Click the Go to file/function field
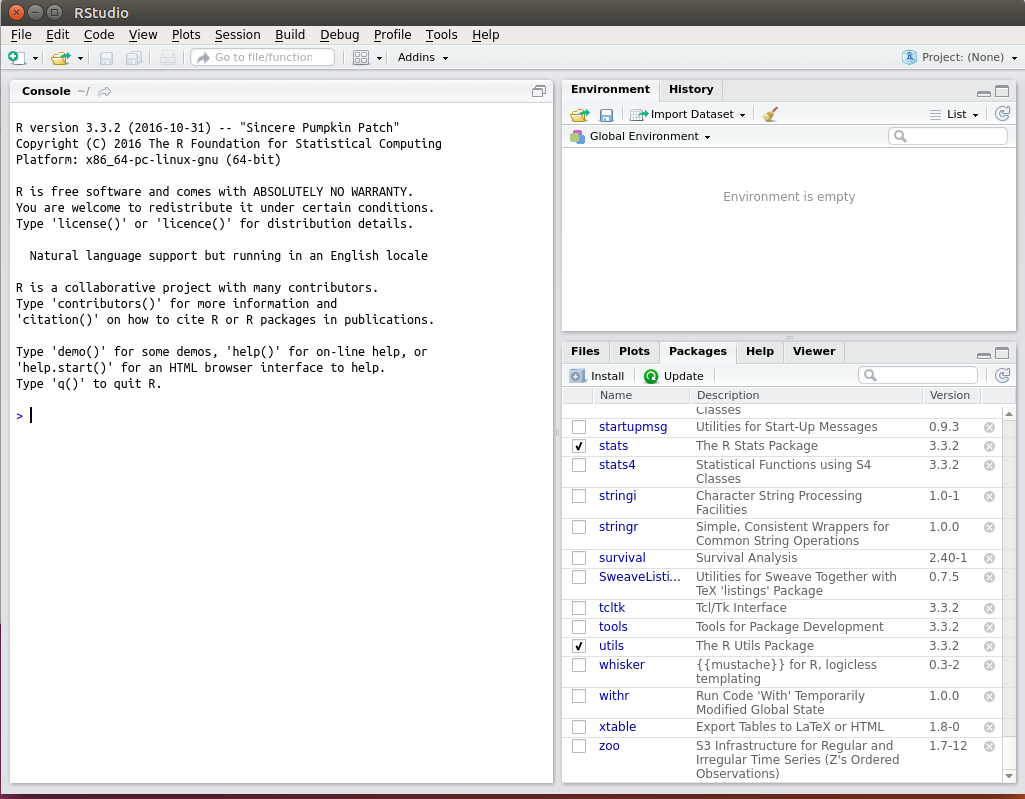 tap(263, 58)
